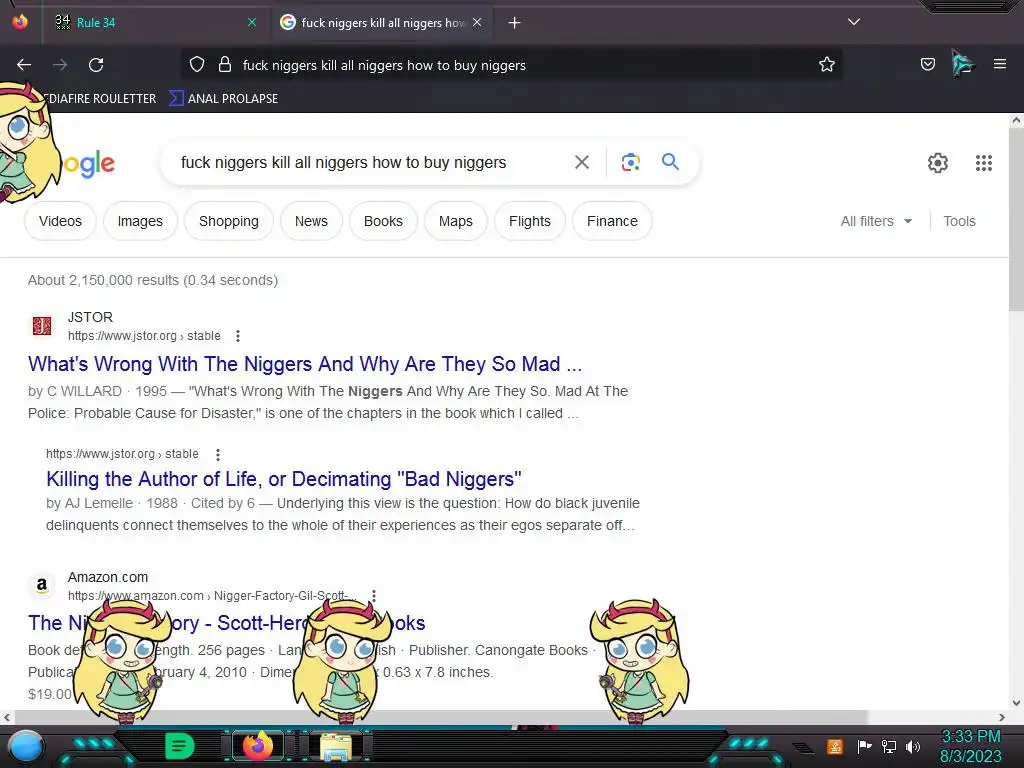
Task: Close the active Google search tab
Action: (477, 22)
